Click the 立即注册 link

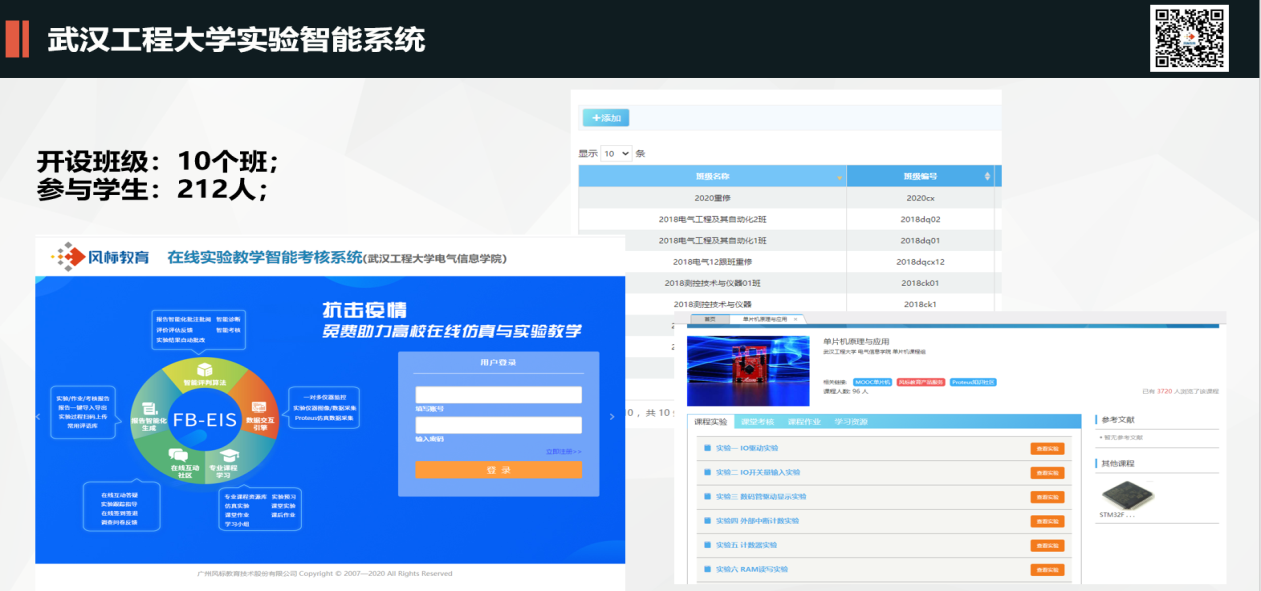pyautogui.click(x=563, y=451)
